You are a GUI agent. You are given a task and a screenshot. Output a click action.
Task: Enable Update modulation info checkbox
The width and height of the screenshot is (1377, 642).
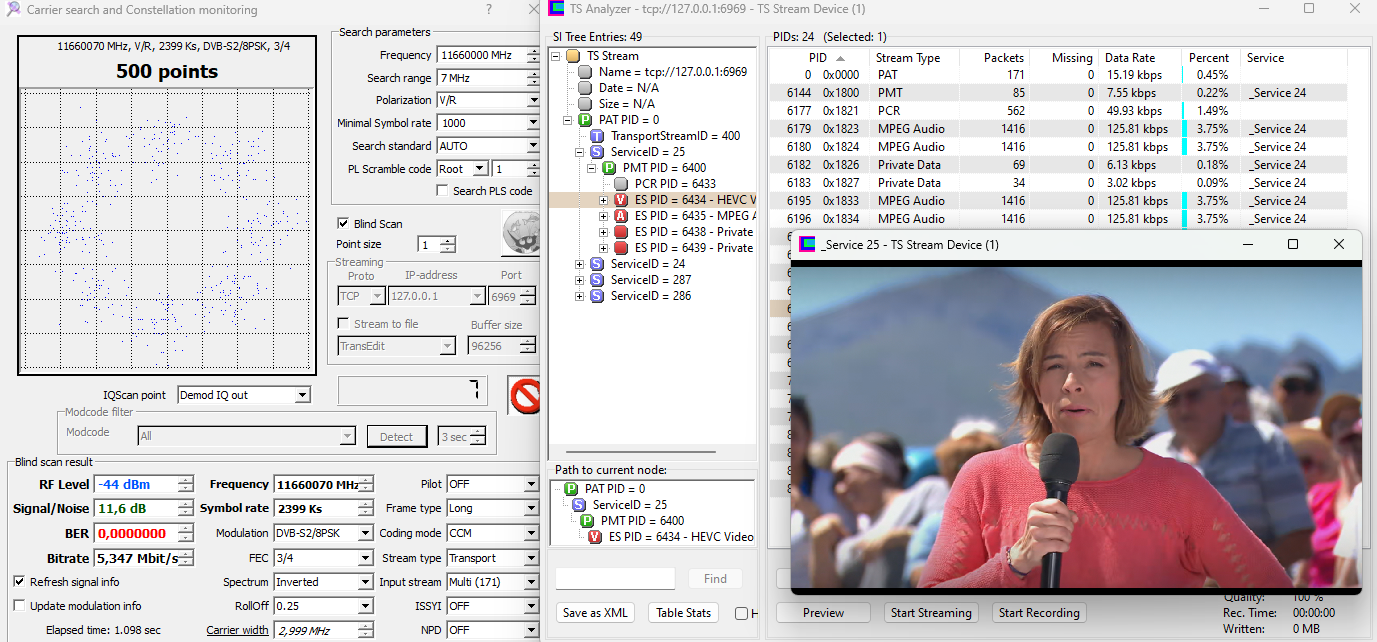20,606
